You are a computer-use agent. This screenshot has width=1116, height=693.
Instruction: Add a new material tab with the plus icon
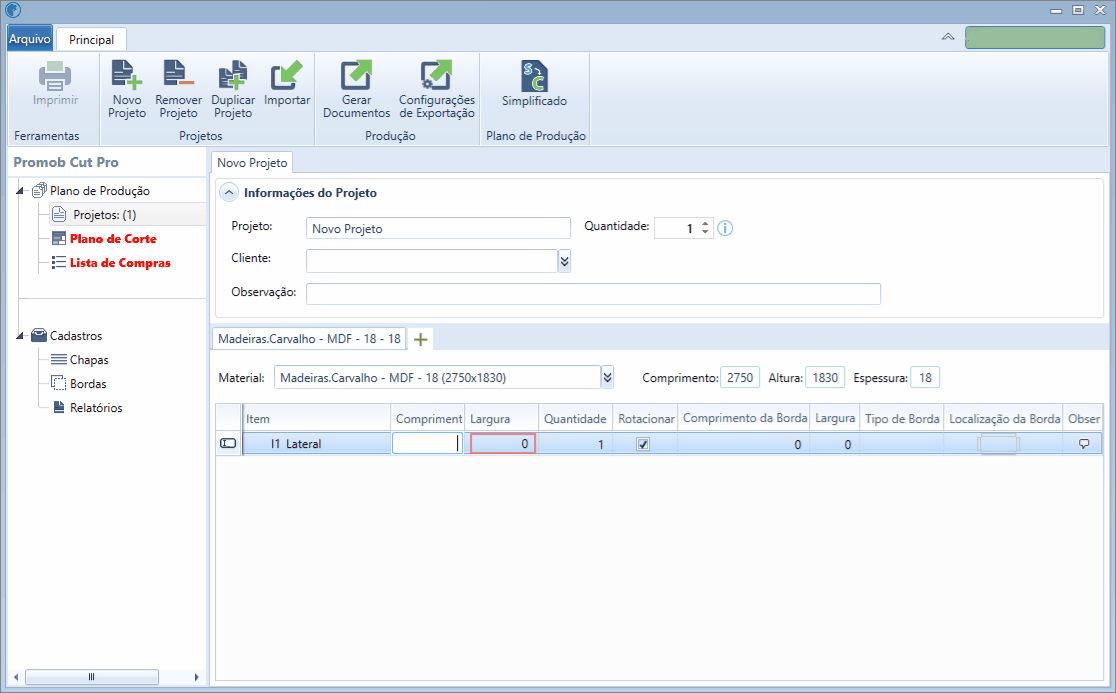pyautogui.click(x=421, y=339)
